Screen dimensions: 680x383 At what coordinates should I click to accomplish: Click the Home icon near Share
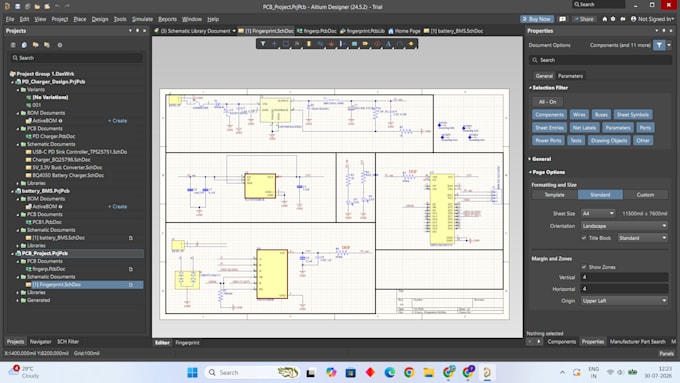pyautogui.click(x=605, y=19)
